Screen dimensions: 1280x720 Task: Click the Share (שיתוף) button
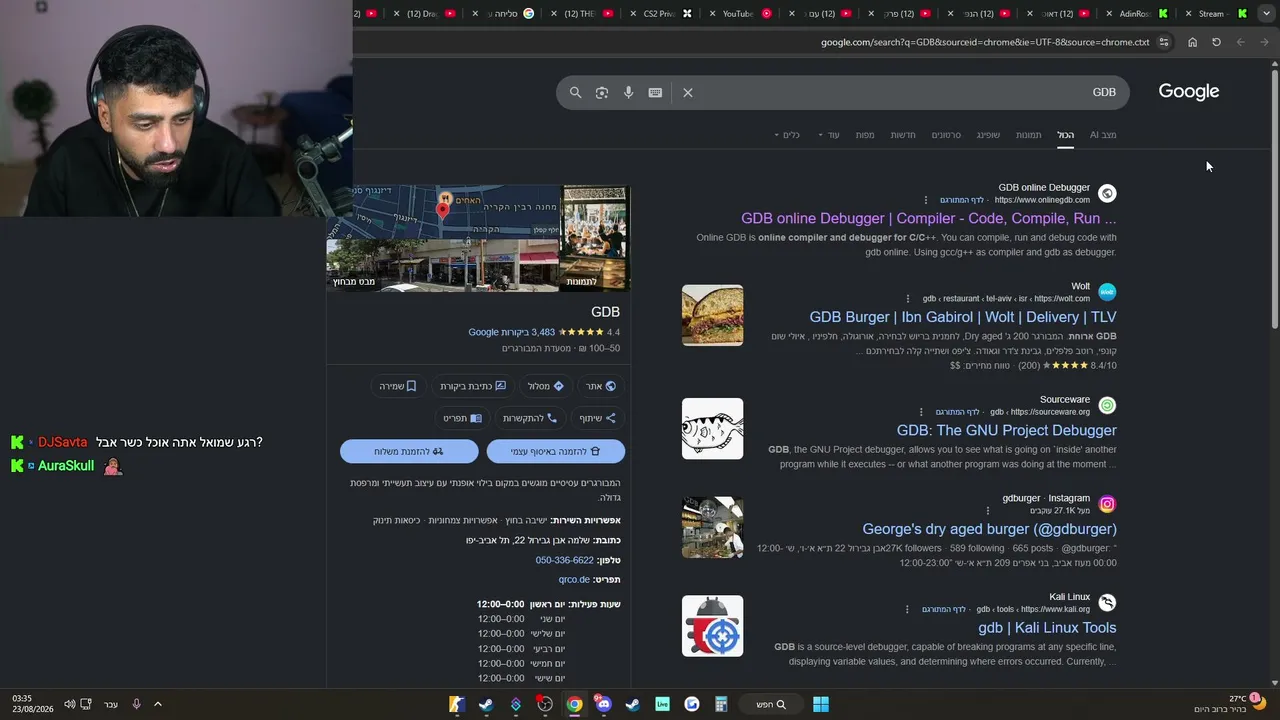[597, 418]
